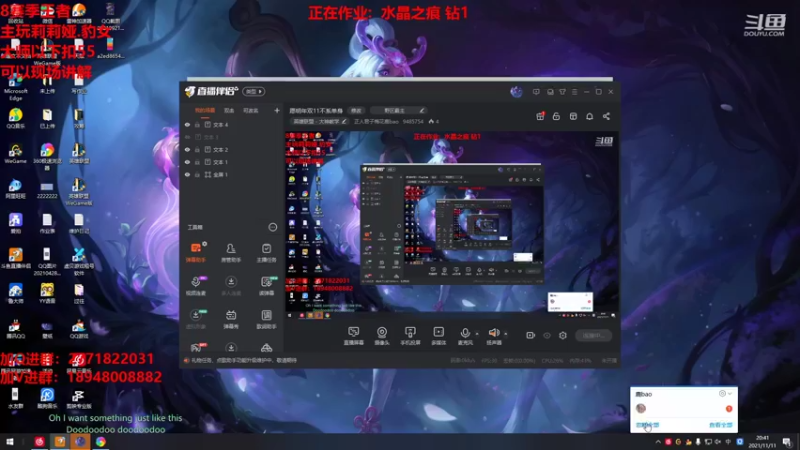Viewport: 800px width, 450px height.
Task: Toggle preview eye icon in bottom bar
Action: click(547, 335)
